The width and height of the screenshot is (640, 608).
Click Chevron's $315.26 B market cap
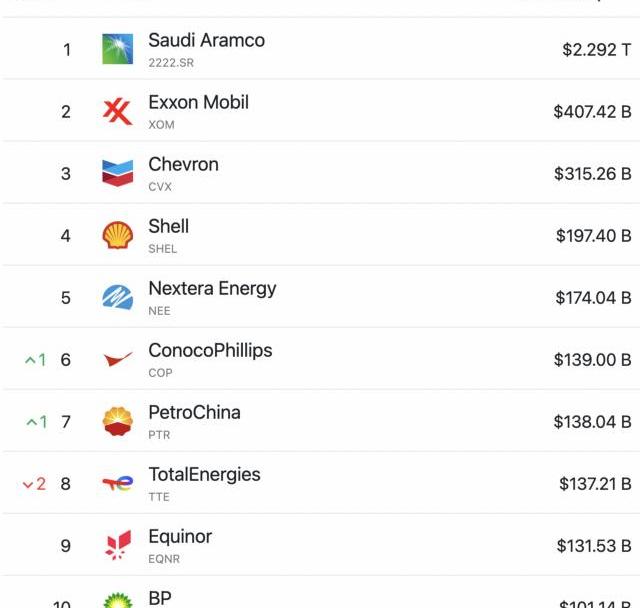592,174
